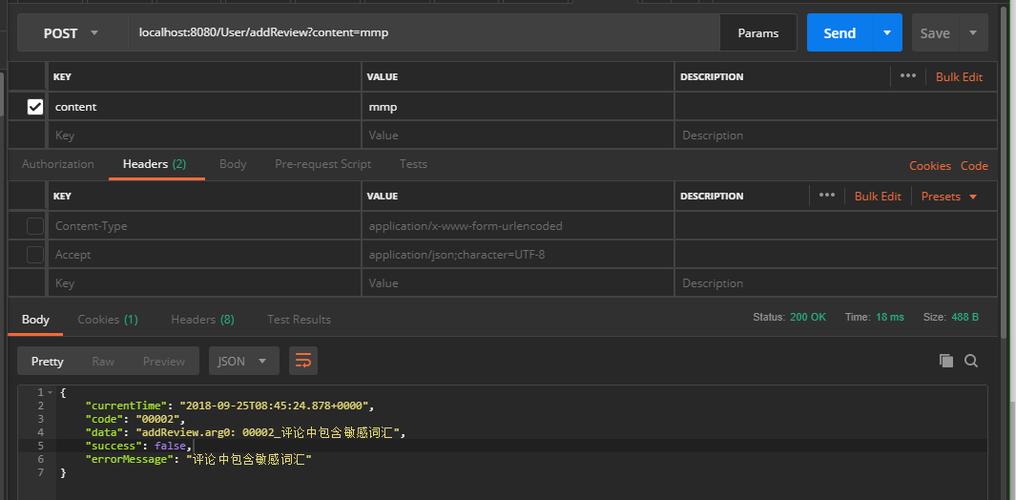Switch to the Authorization tab
The image size is (1016, 500).
pos(58,164)
